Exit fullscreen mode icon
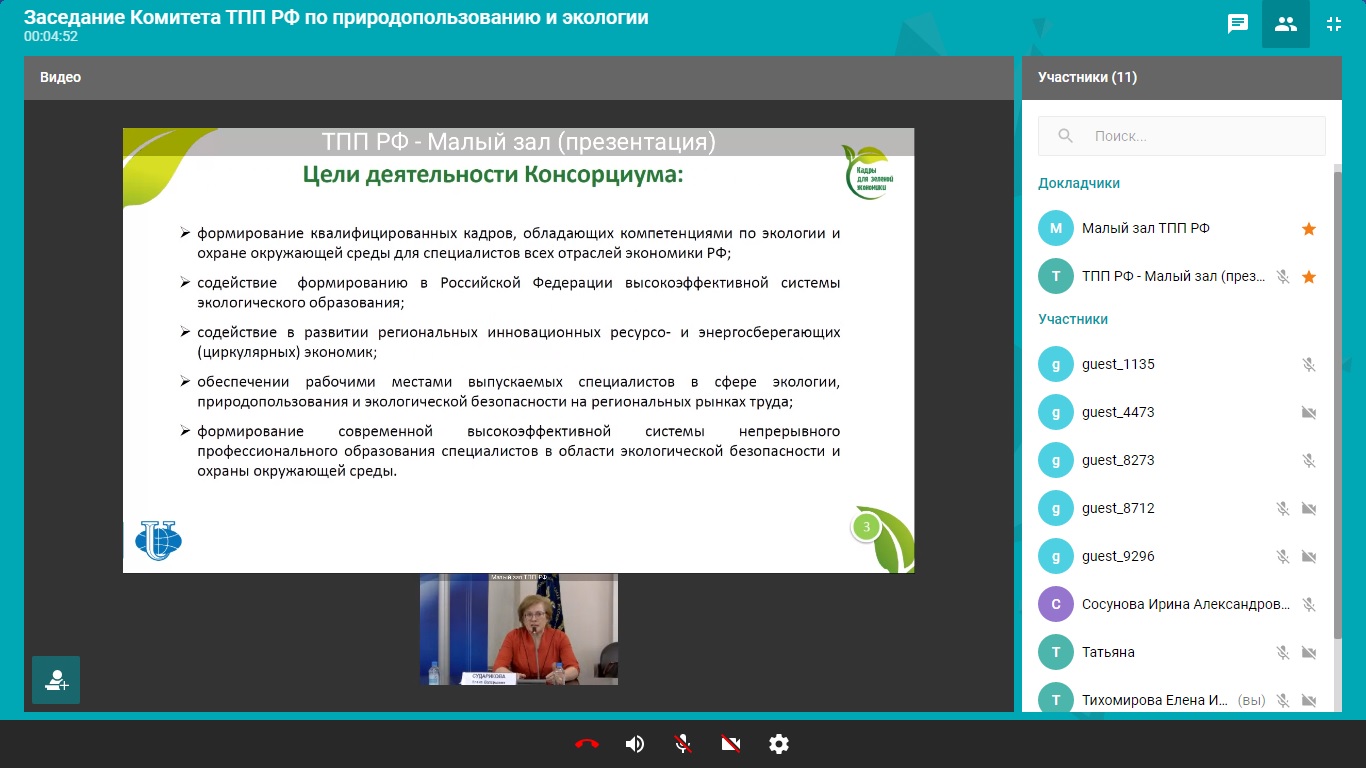Image resolution: width=1366 pixels, height=768 pixels. 1334,24
